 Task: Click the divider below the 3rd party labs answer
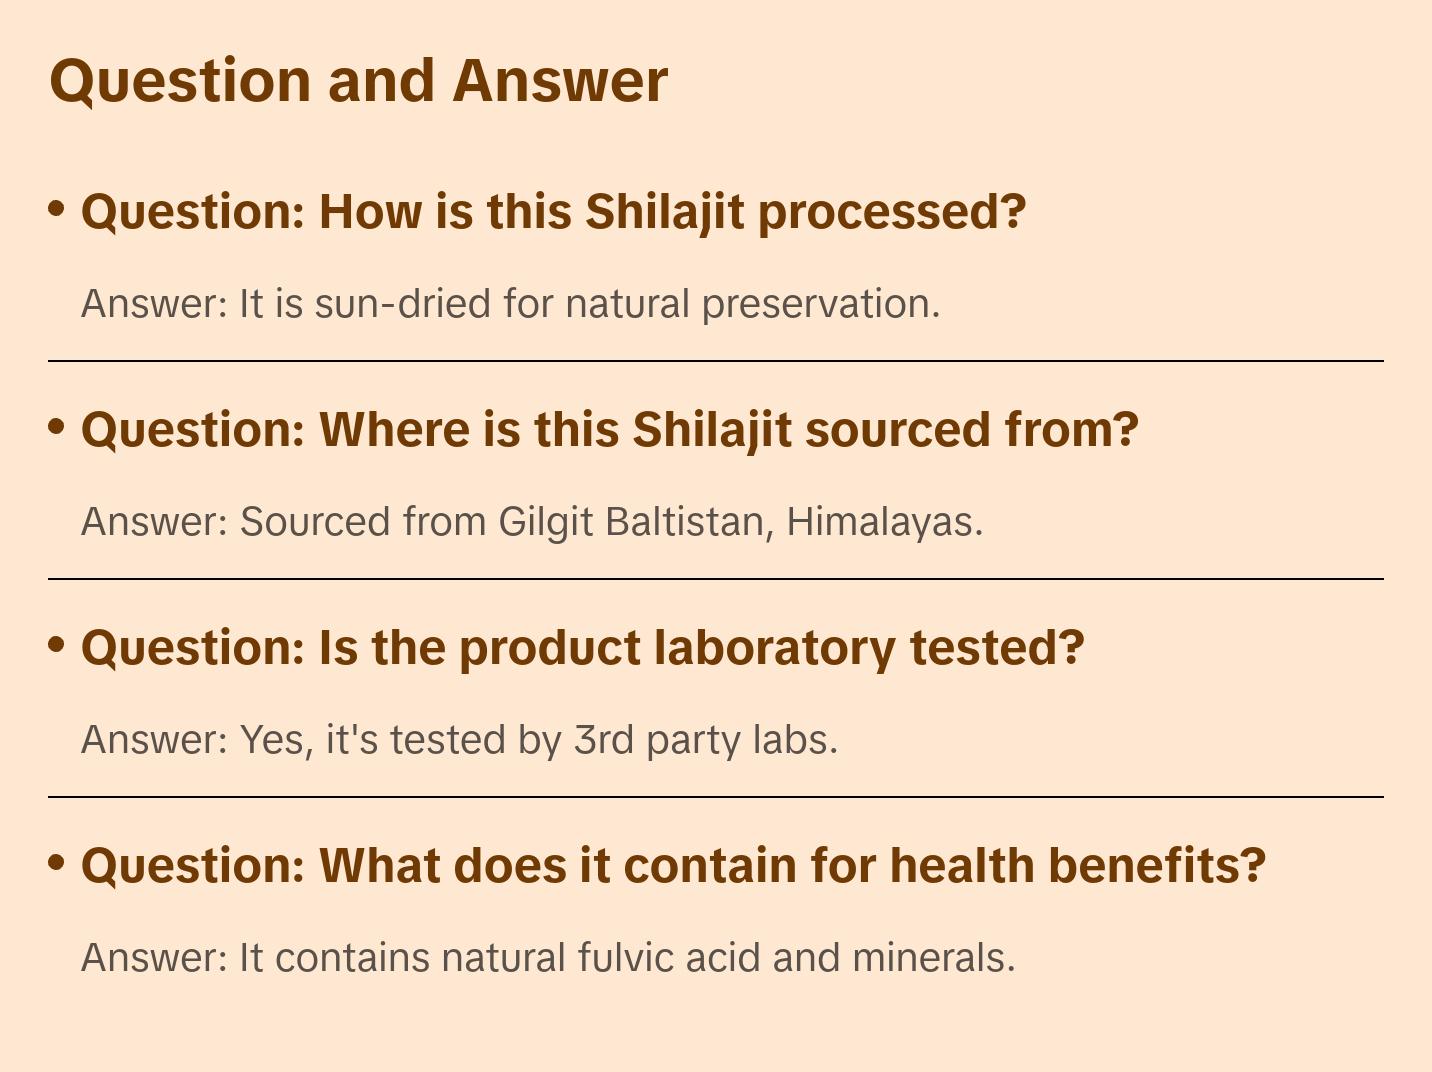(x=715, y=797)
